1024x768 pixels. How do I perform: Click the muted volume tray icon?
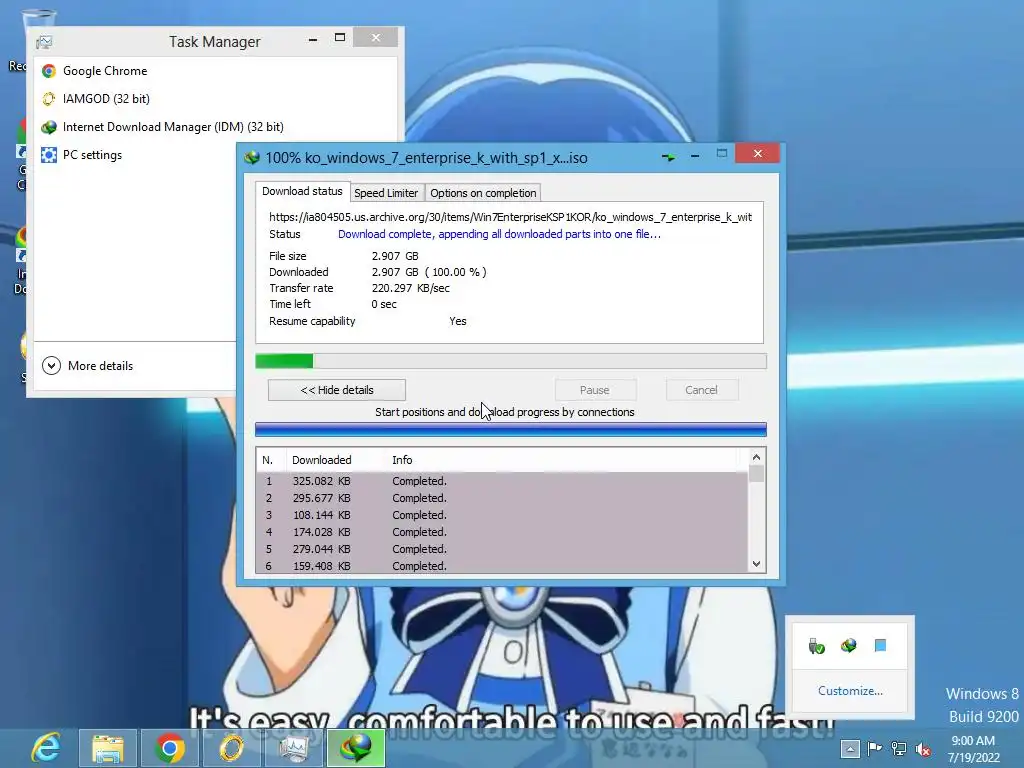(x=923, y=749)
